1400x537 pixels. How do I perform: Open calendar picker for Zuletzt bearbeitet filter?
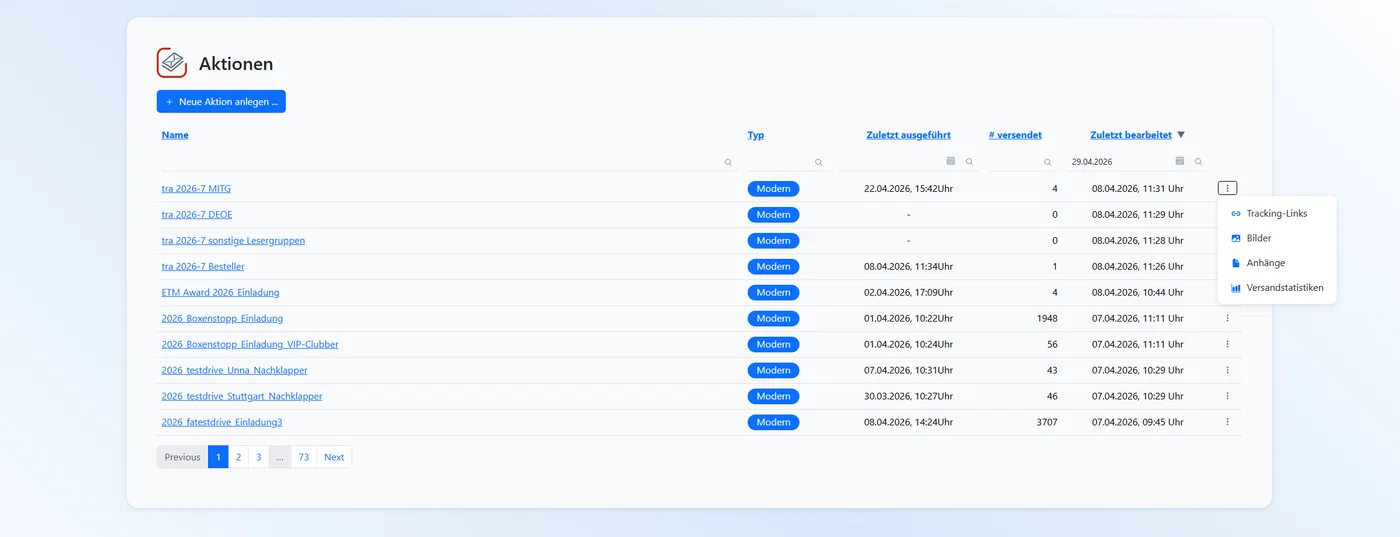click(x=1180, y=161)
